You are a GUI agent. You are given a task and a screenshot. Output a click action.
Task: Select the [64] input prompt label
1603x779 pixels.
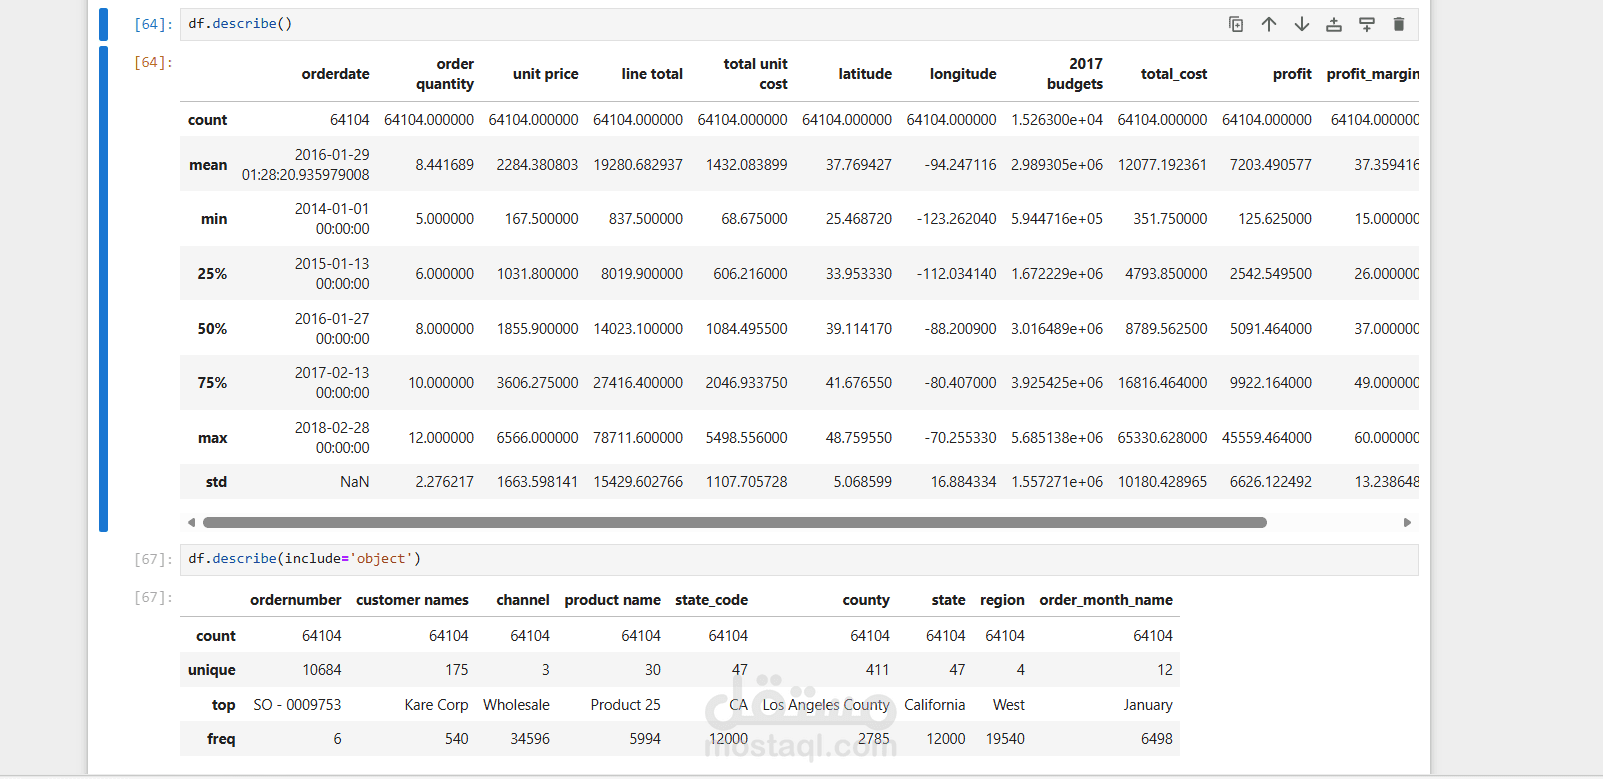coord(153,24)
